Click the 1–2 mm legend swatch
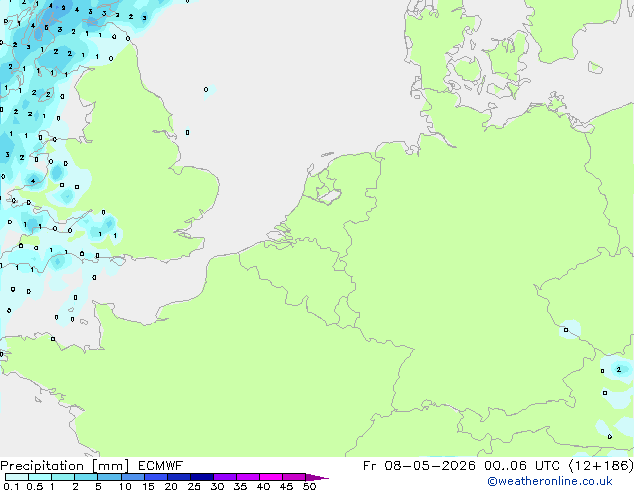Viewport: 634px width, 490px height. point(63,477)
